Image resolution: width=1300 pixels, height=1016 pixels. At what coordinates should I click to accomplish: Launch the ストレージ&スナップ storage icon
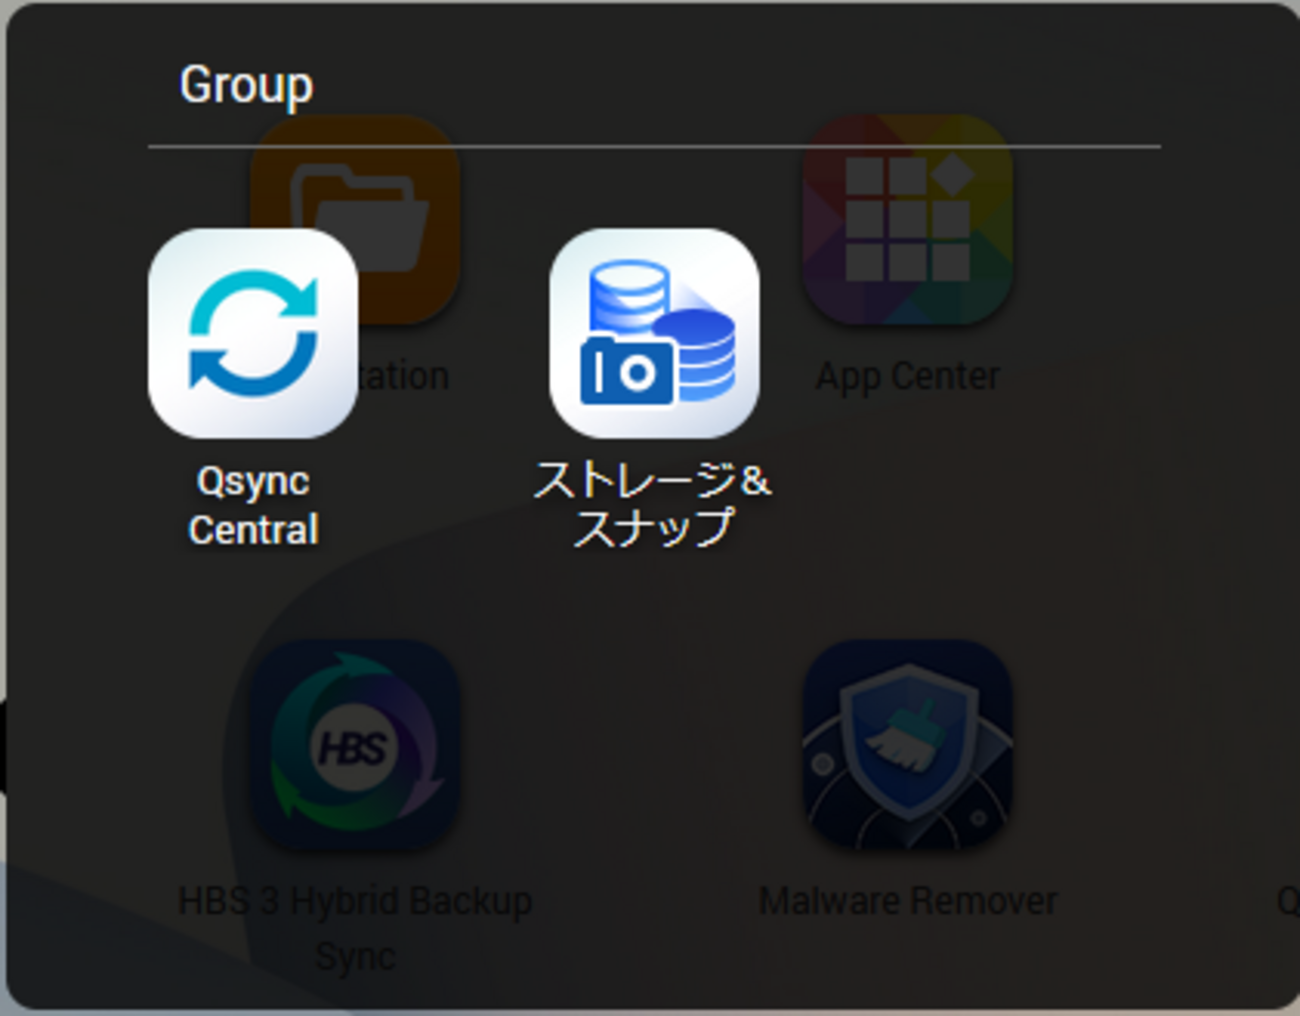pos(654,333)
